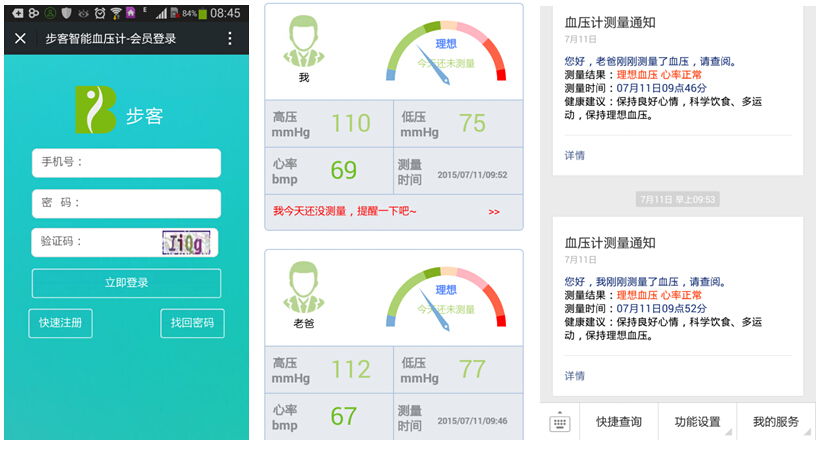
Task: Expand the 功能设置 bottom menu
Action: (x=697, y=422)
